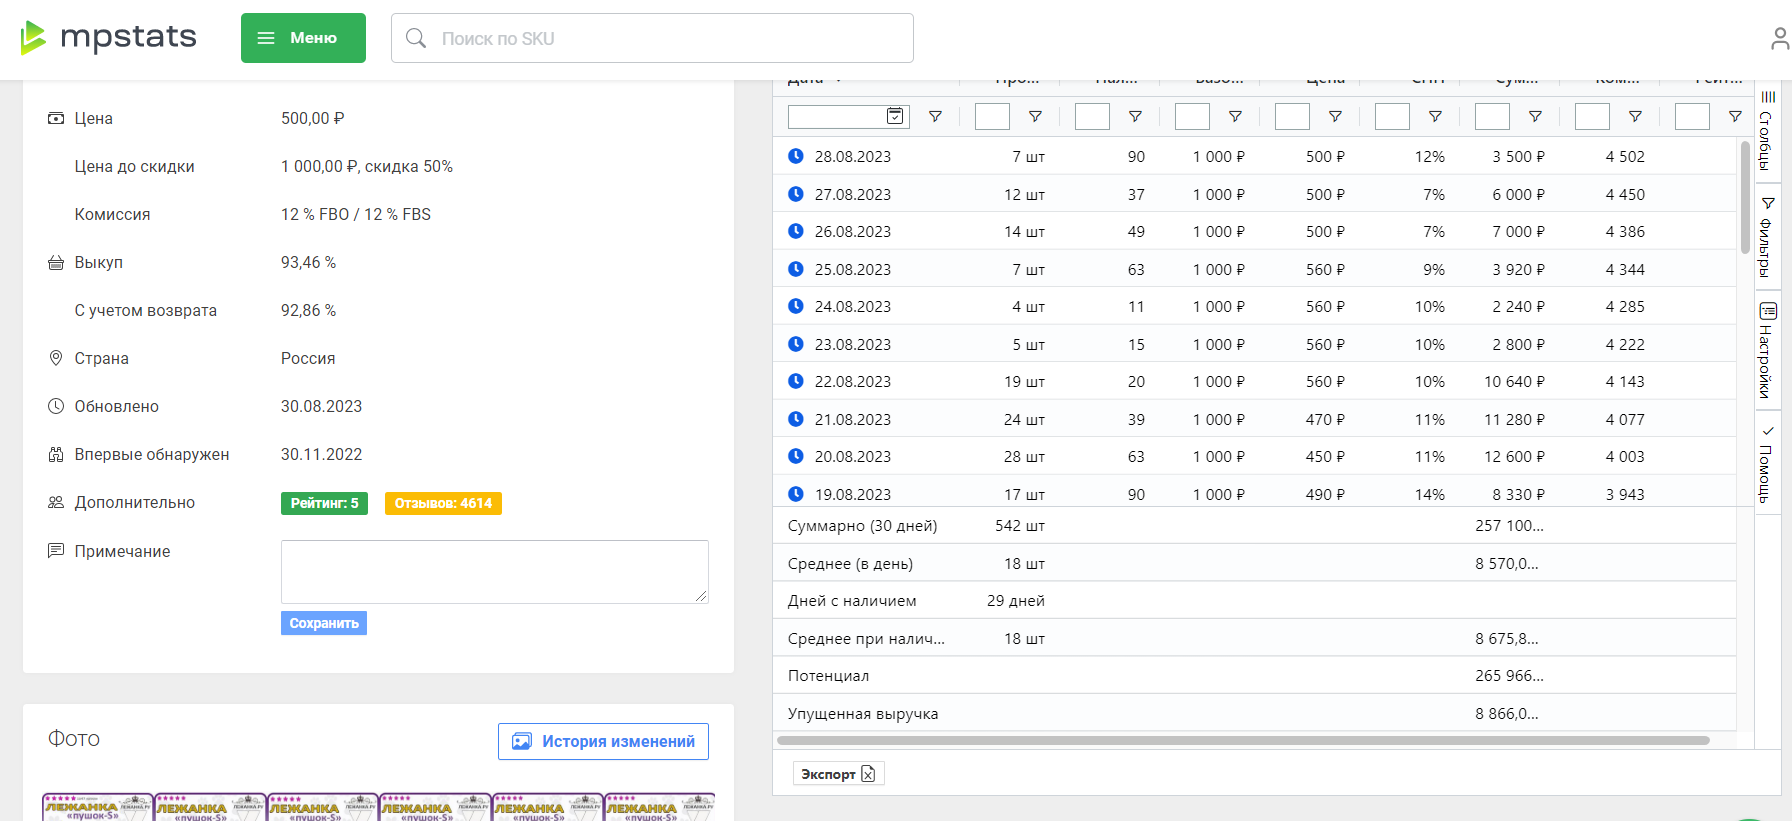This screenshot has width=1792, height=821.
Task: Click the rightmost column filter funnel
Action: pos(1735,117)
